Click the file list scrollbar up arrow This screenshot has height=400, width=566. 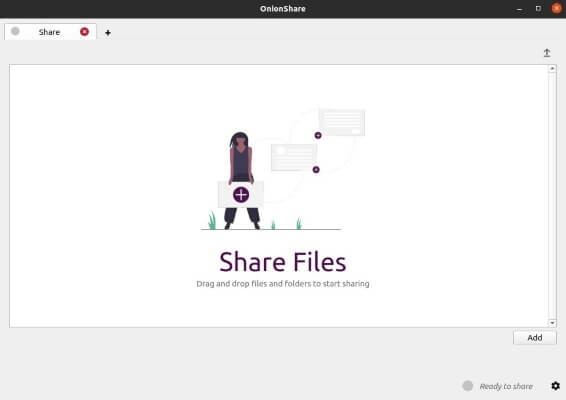[552, 68]
